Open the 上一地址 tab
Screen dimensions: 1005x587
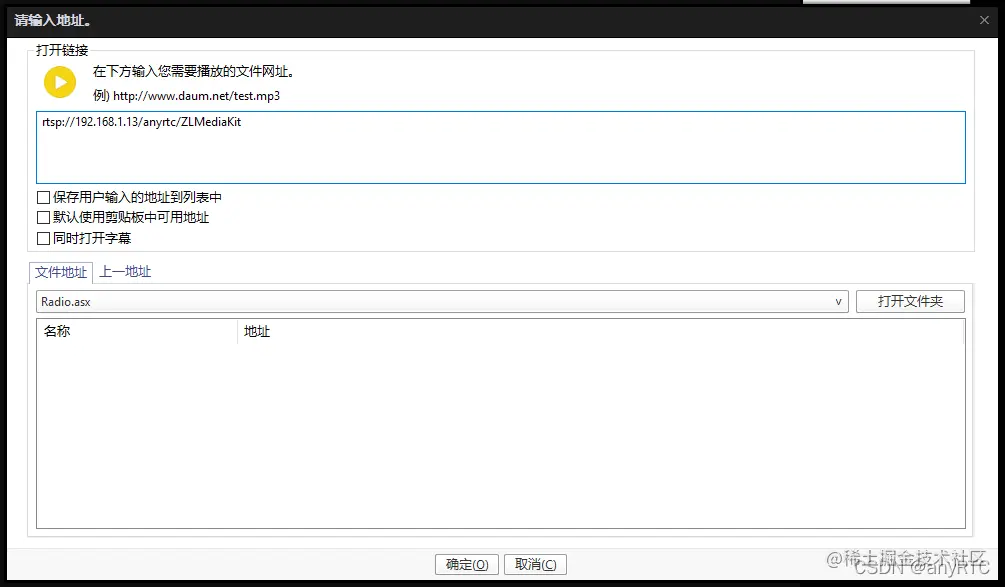click(x=125, y=272)
